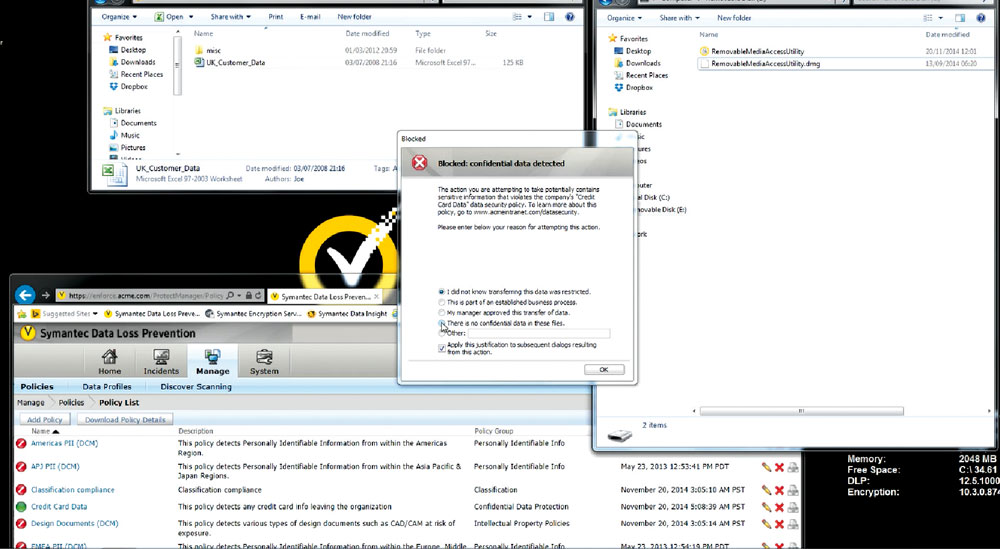Open the System section icon

point(264,362)
